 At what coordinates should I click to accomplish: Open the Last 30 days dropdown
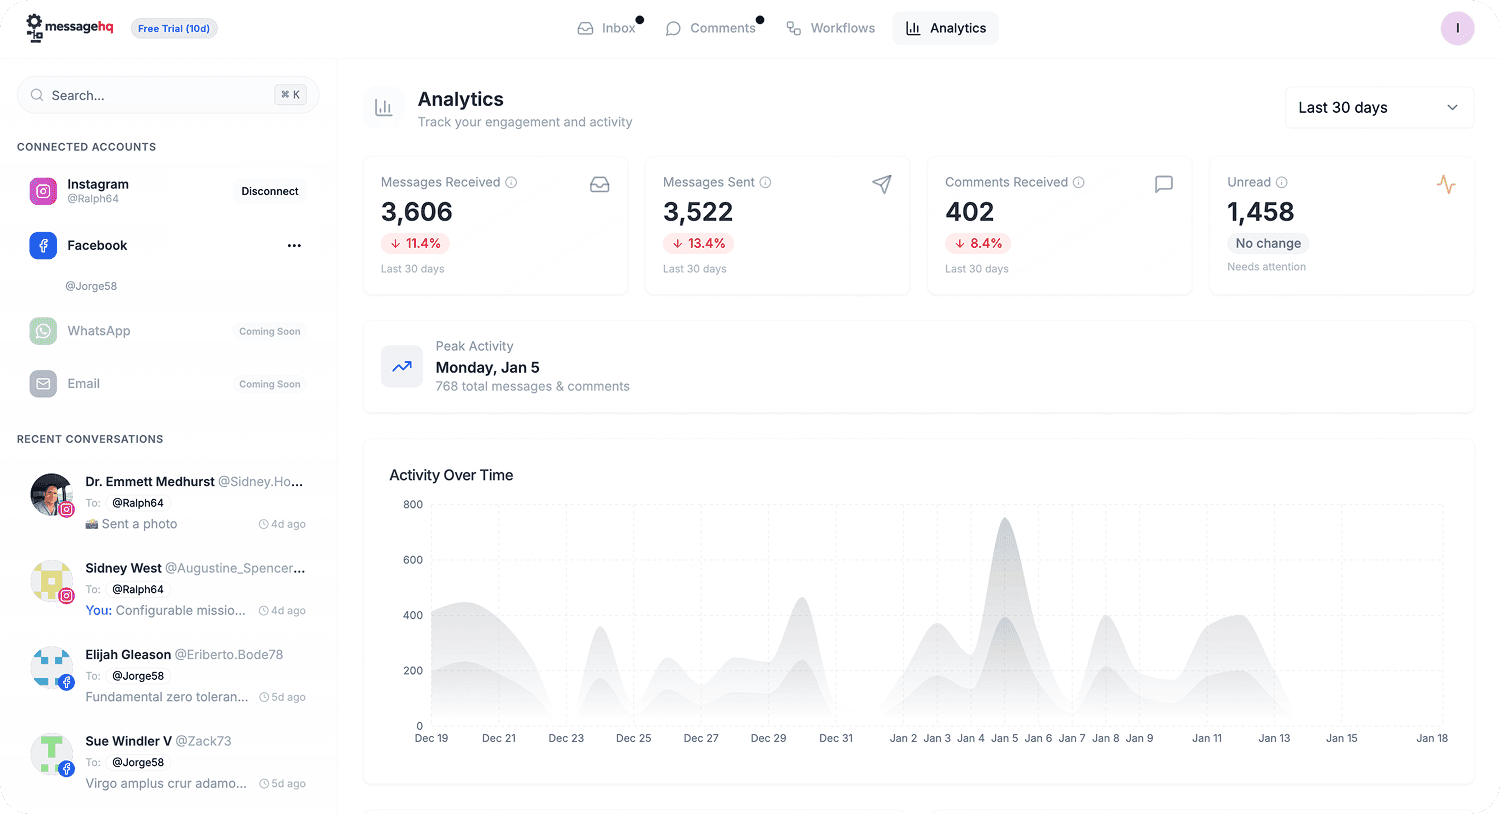1378,107
